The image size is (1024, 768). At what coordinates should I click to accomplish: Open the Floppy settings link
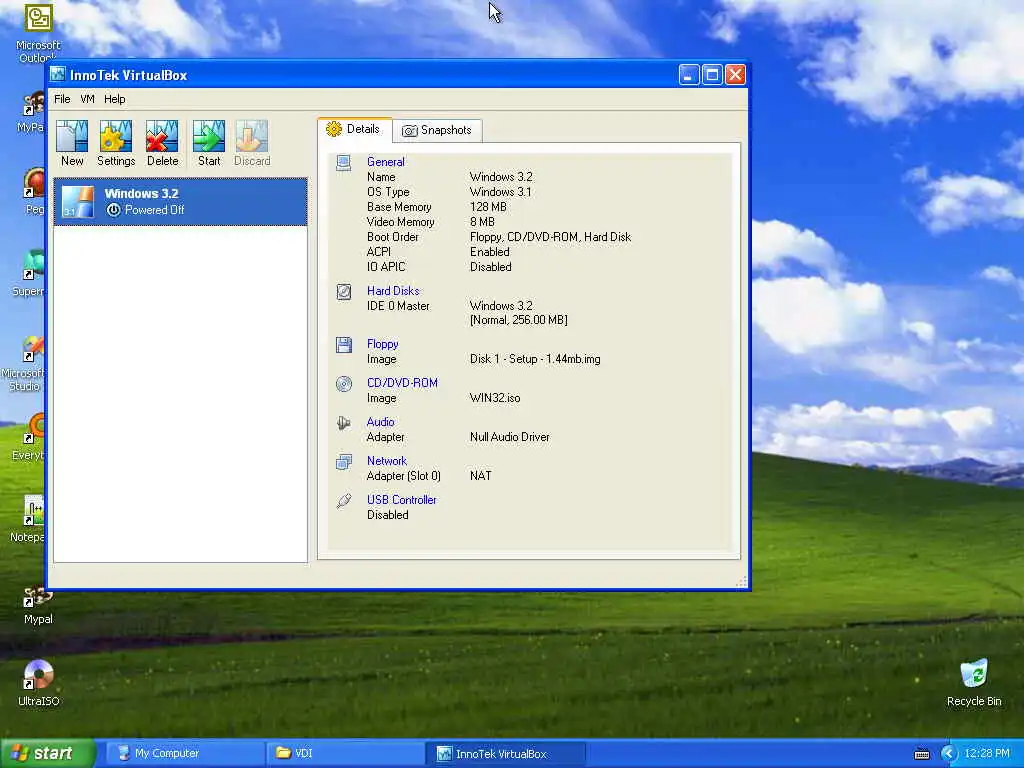tap(382, 344)
